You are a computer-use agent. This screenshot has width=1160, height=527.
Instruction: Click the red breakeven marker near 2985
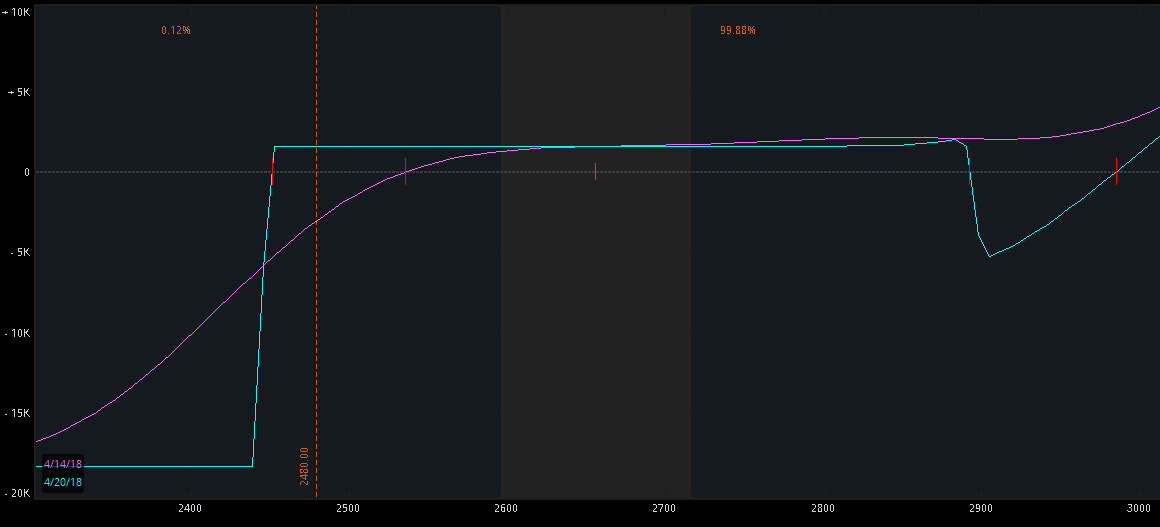click(x=1116, y=172)
